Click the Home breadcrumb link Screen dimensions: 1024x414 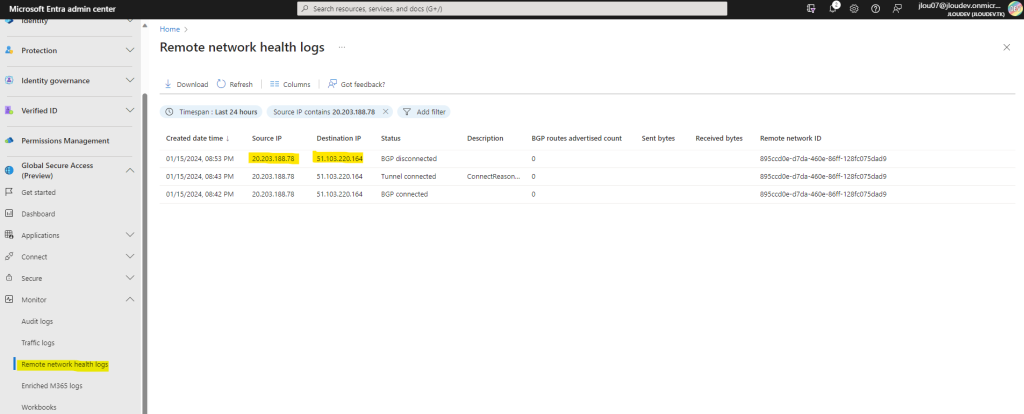click(x=170, y=29)
